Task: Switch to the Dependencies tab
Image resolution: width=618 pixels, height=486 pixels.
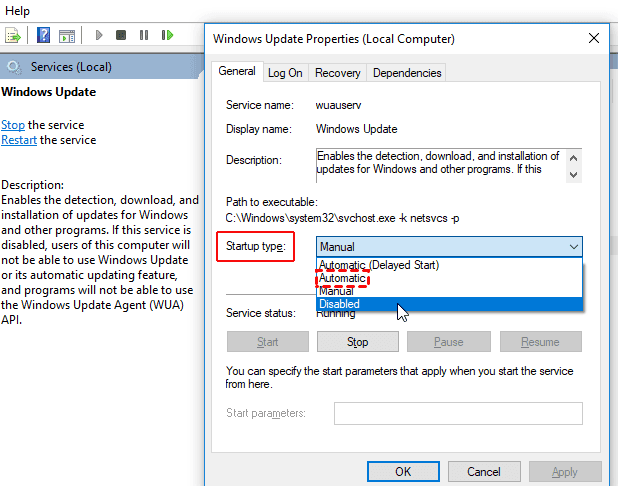Action: [x=407, y=73]
